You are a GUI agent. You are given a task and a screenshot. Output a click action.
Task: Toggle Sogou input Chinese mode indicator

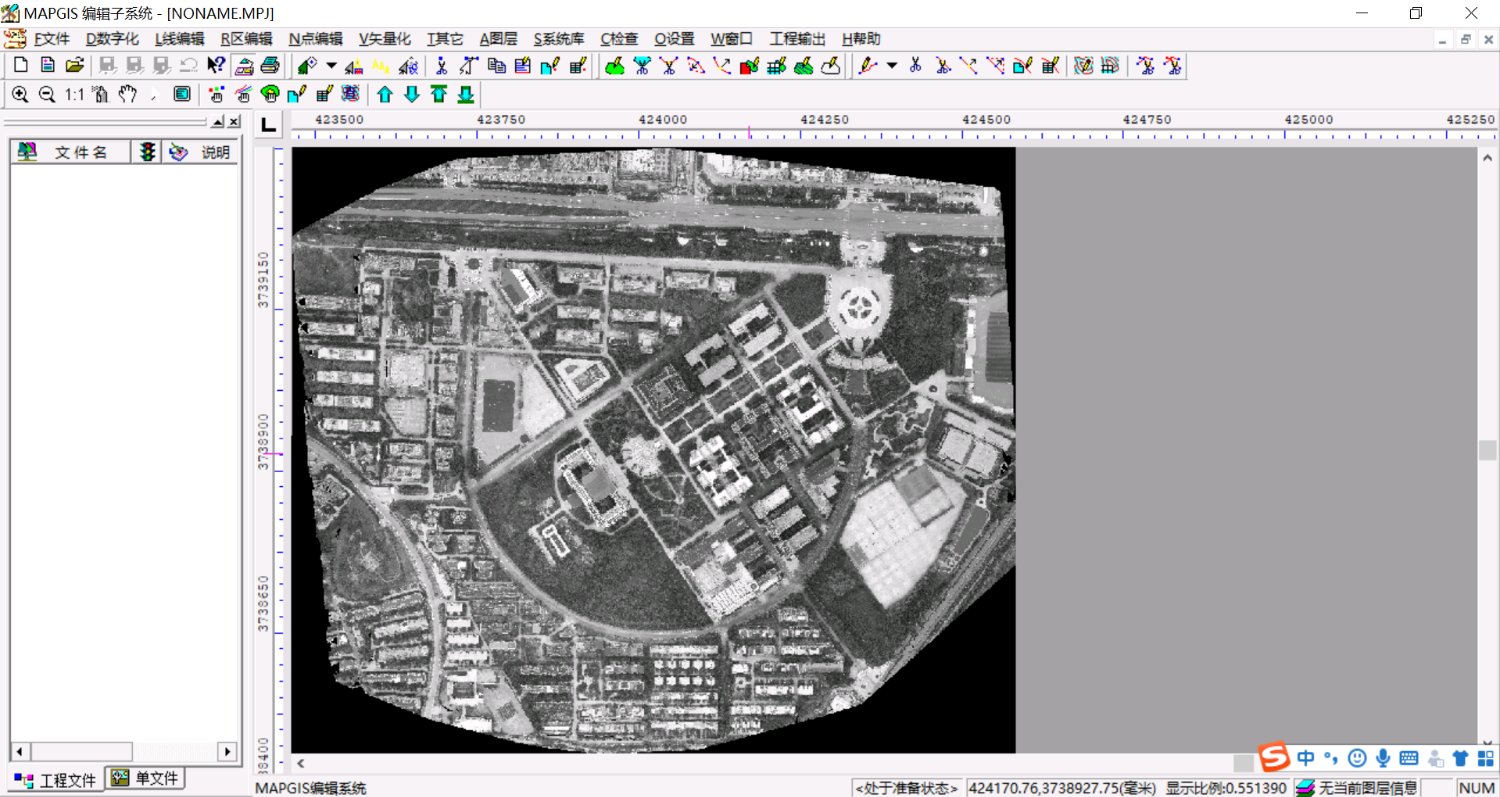[x=1306, y=758]
